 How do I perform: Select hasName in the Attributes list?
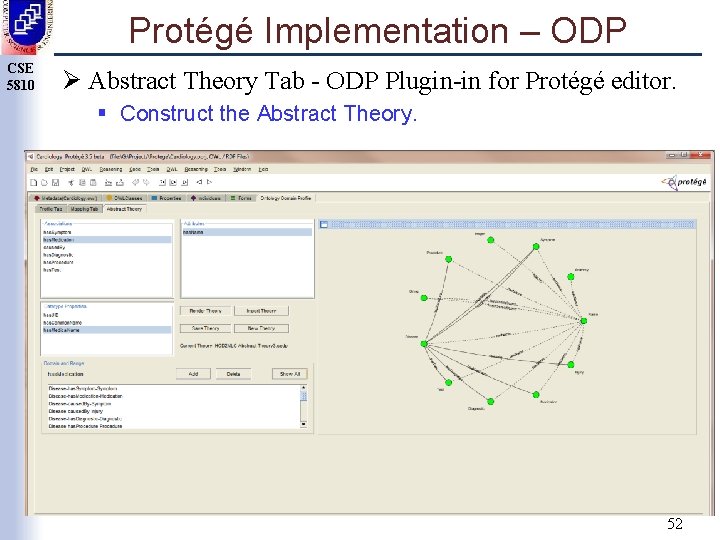point(247,232)
